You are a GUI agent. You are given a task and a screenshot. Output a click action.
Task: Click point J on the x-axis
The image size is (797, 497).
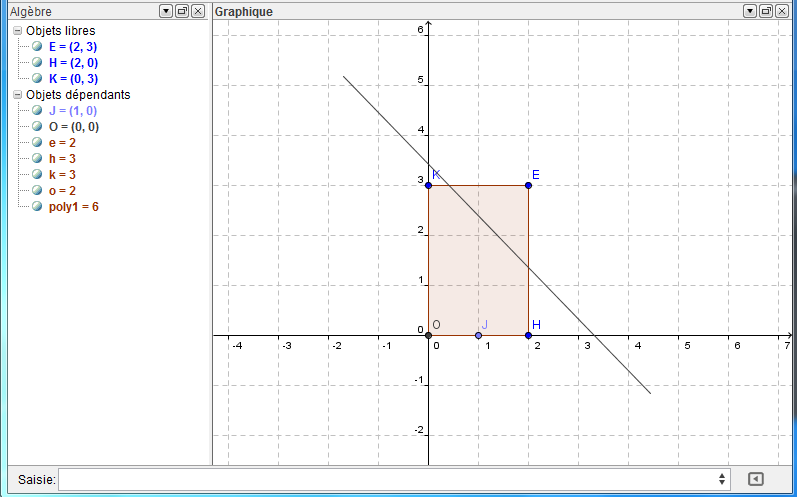pyautogui.click(x=478, y=335)
